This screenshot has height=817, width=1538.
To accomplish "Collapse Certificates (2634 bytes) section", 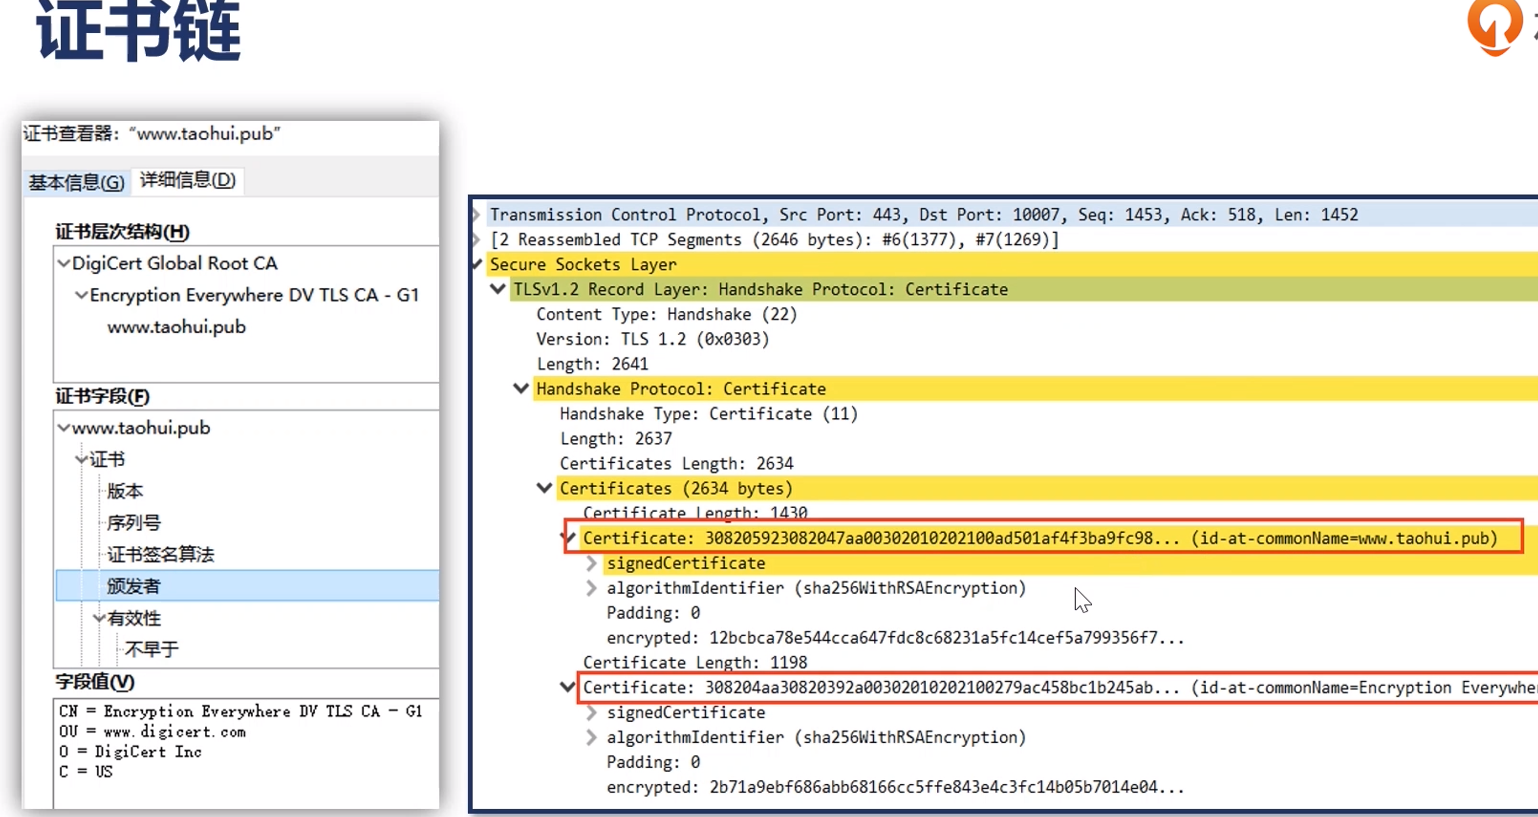I will pos(544,488).
